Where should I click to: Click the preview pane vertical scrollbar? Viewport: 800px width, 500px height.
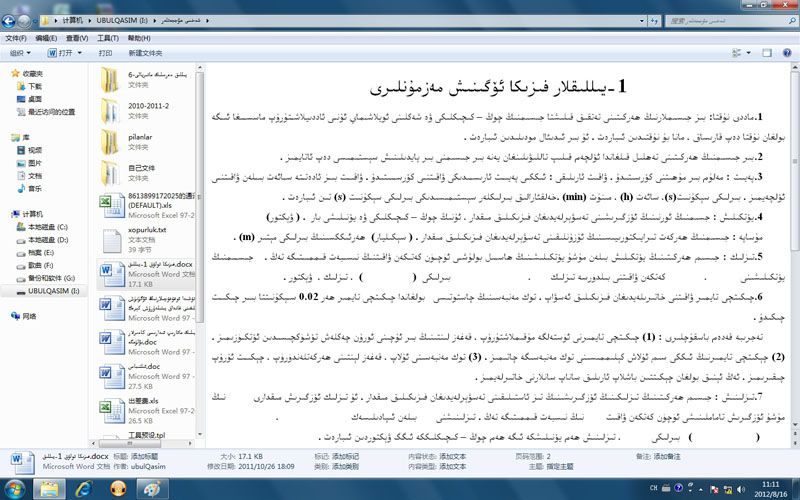[795, 161]
